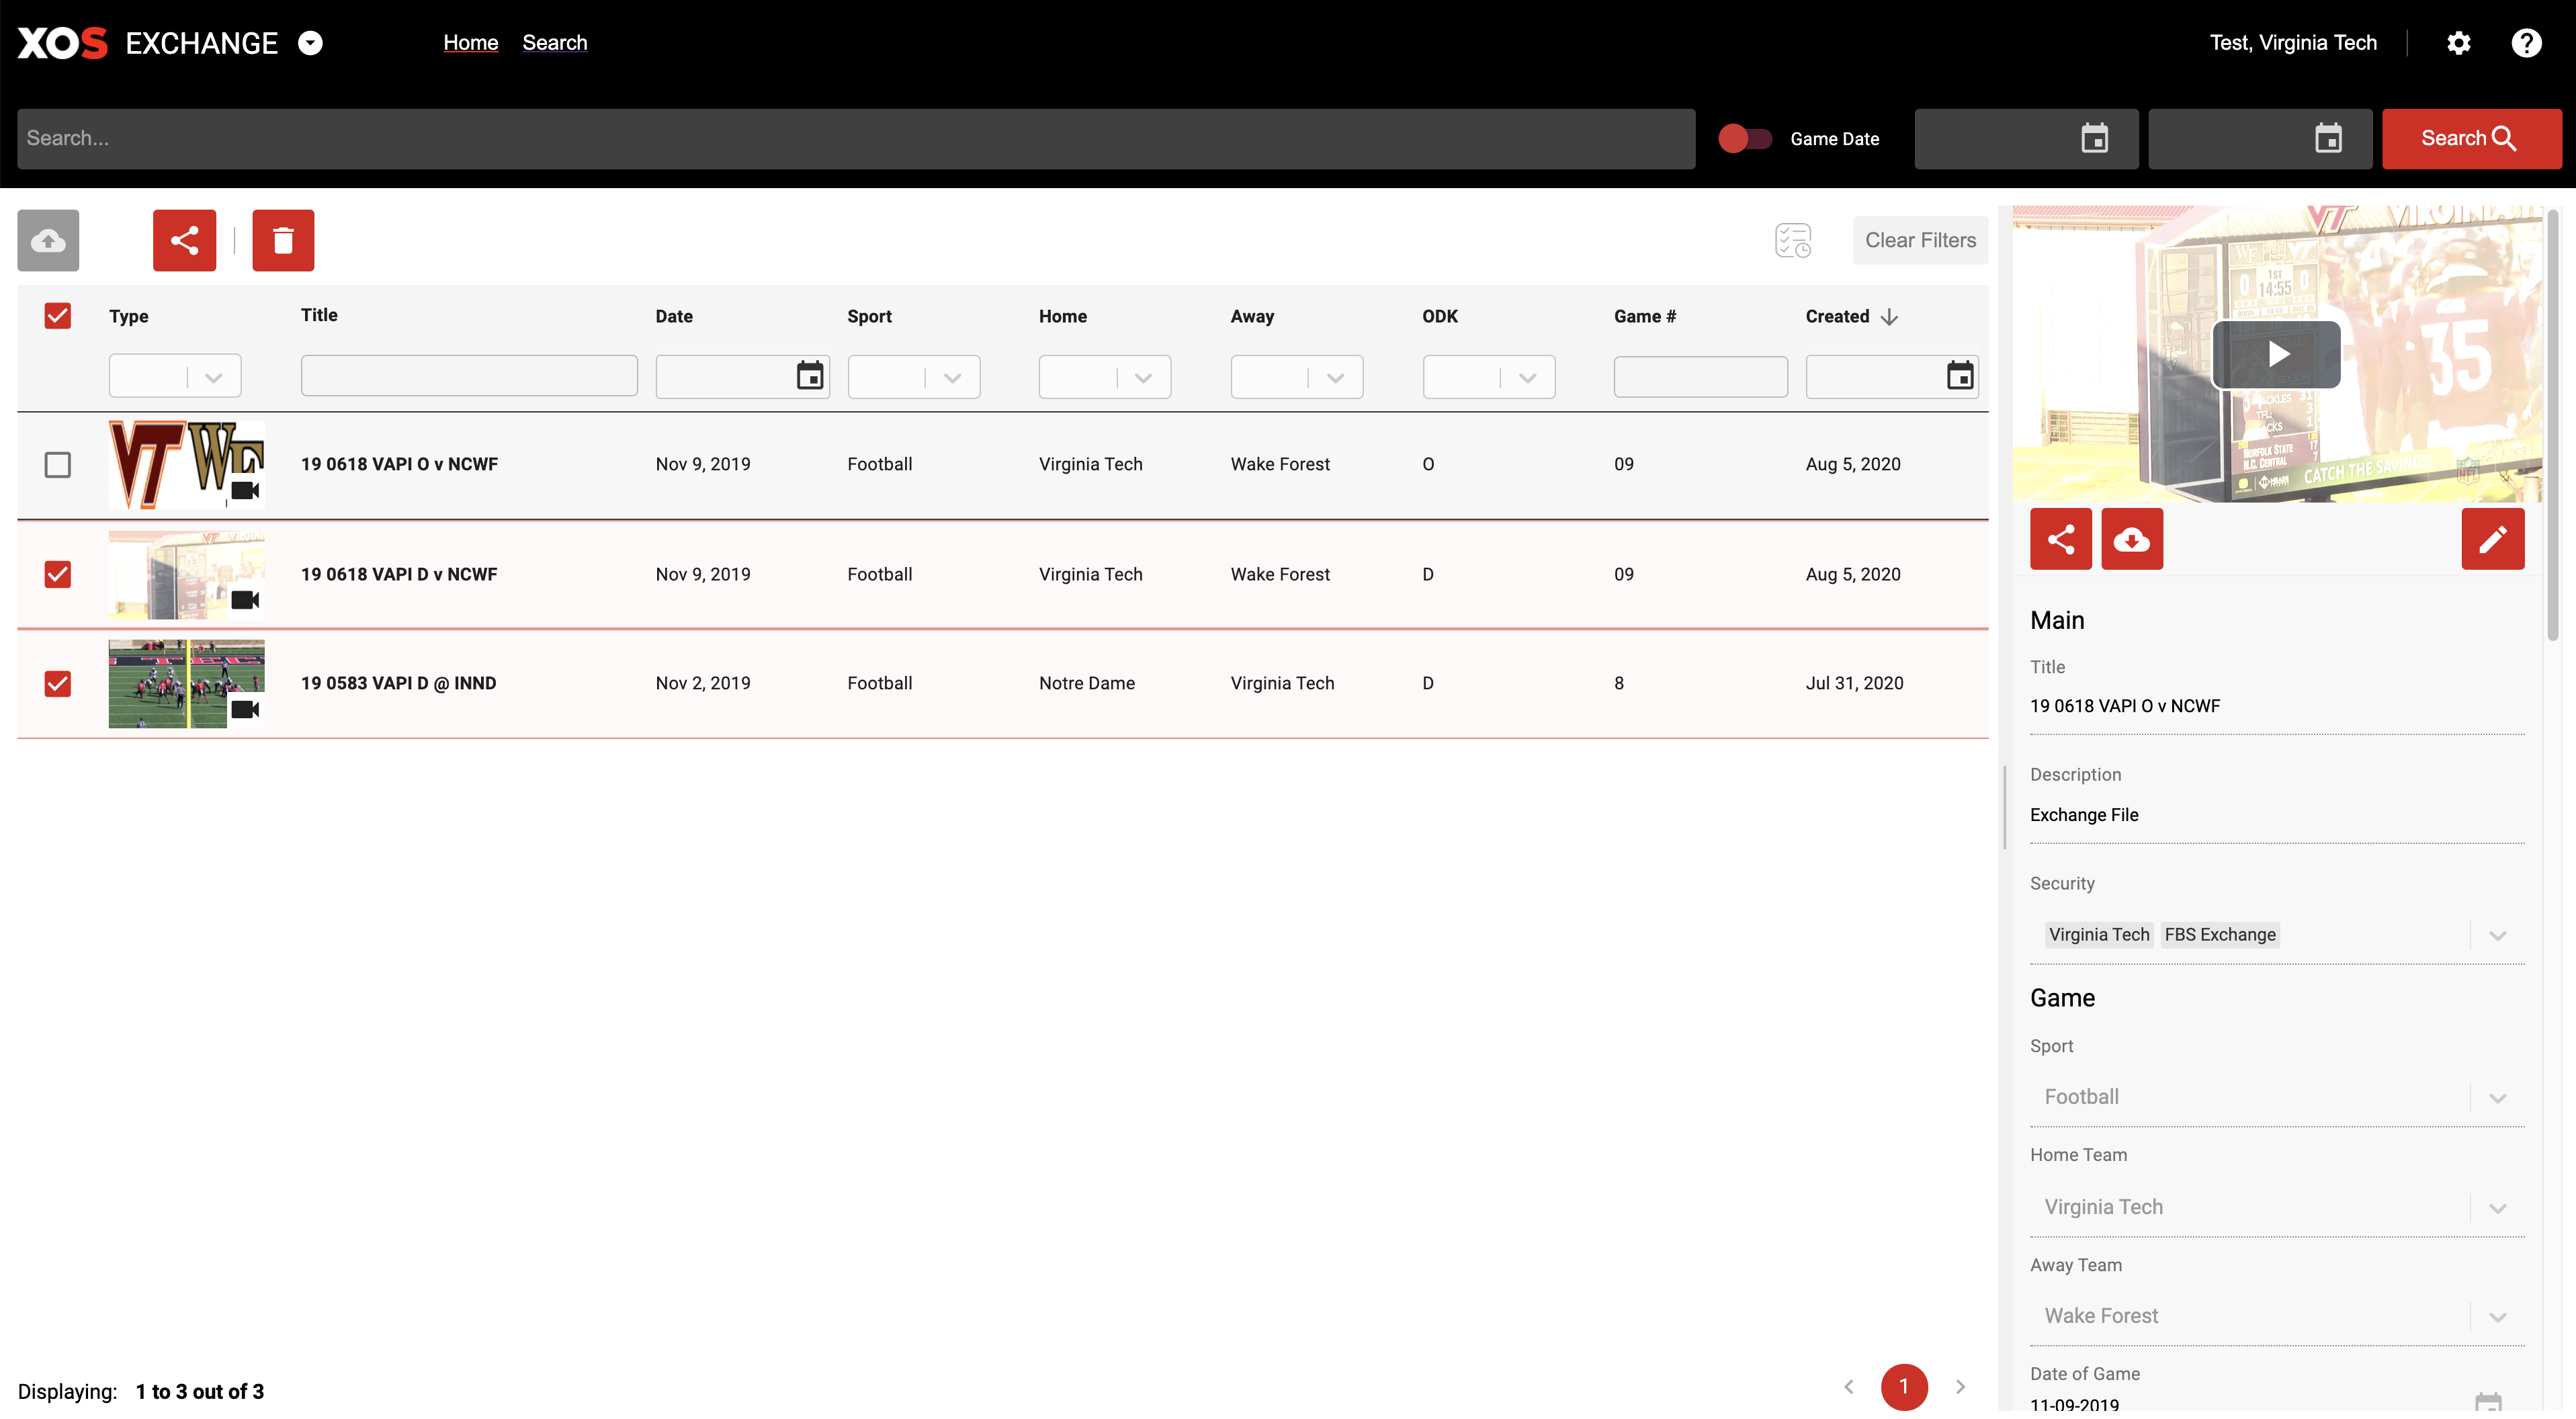The image size is (2576, 1419).
Task: Check the checkbox for 19 0583 VAPI D @ INND
Action: point(58,681)
